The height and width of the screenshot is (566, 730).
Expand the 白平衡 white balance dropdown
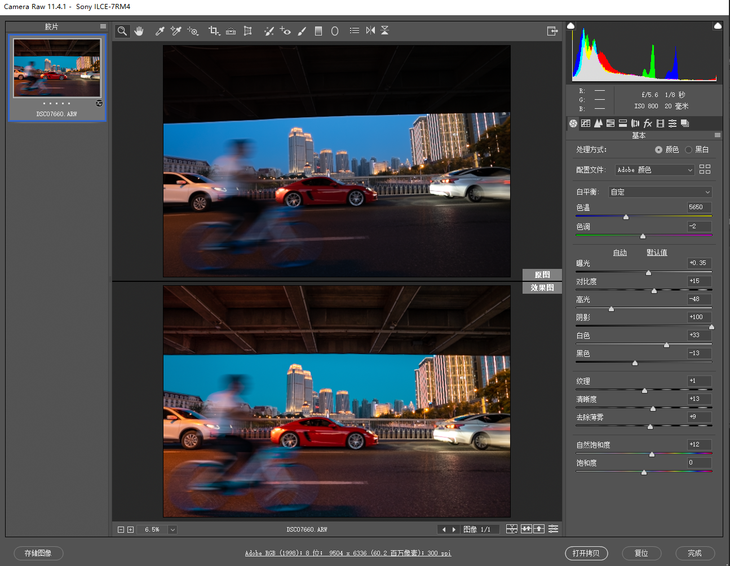pos(660,191)
